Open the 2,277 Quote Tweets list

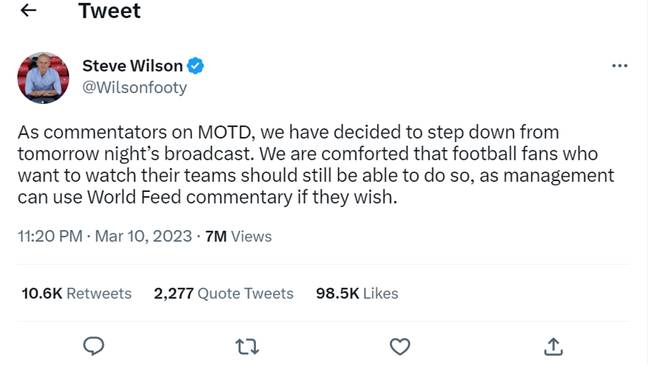tap(224, 293)
